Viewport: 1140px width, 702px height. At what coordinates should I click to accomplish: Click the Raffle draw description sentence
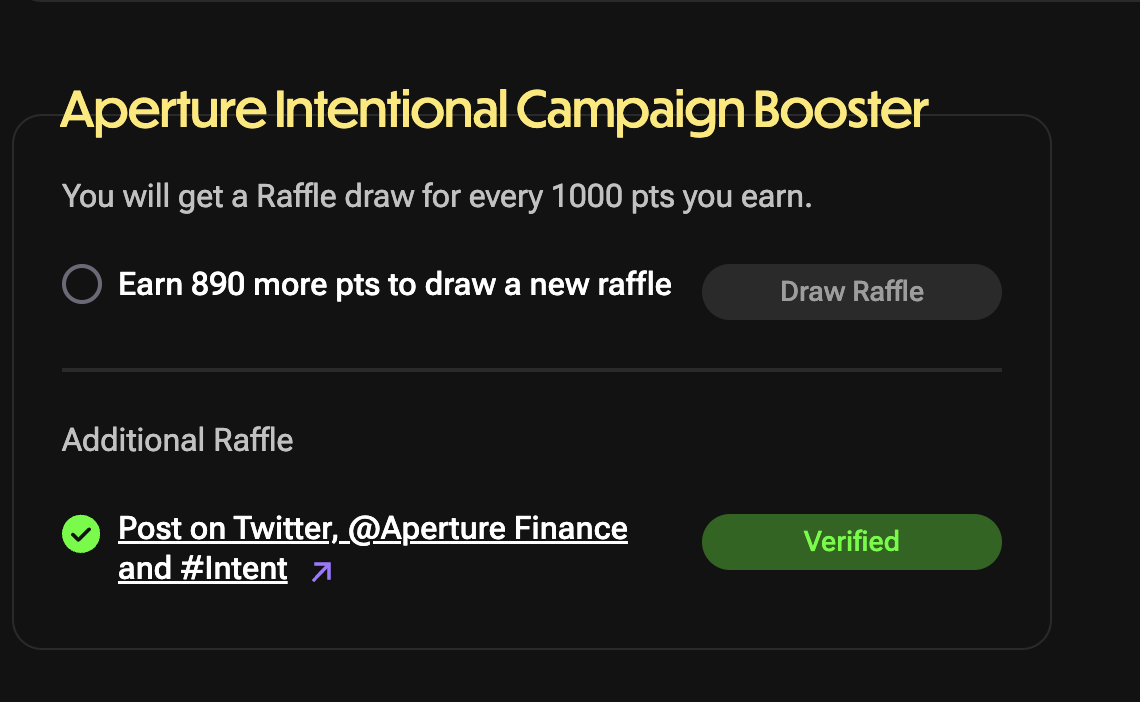436,196
